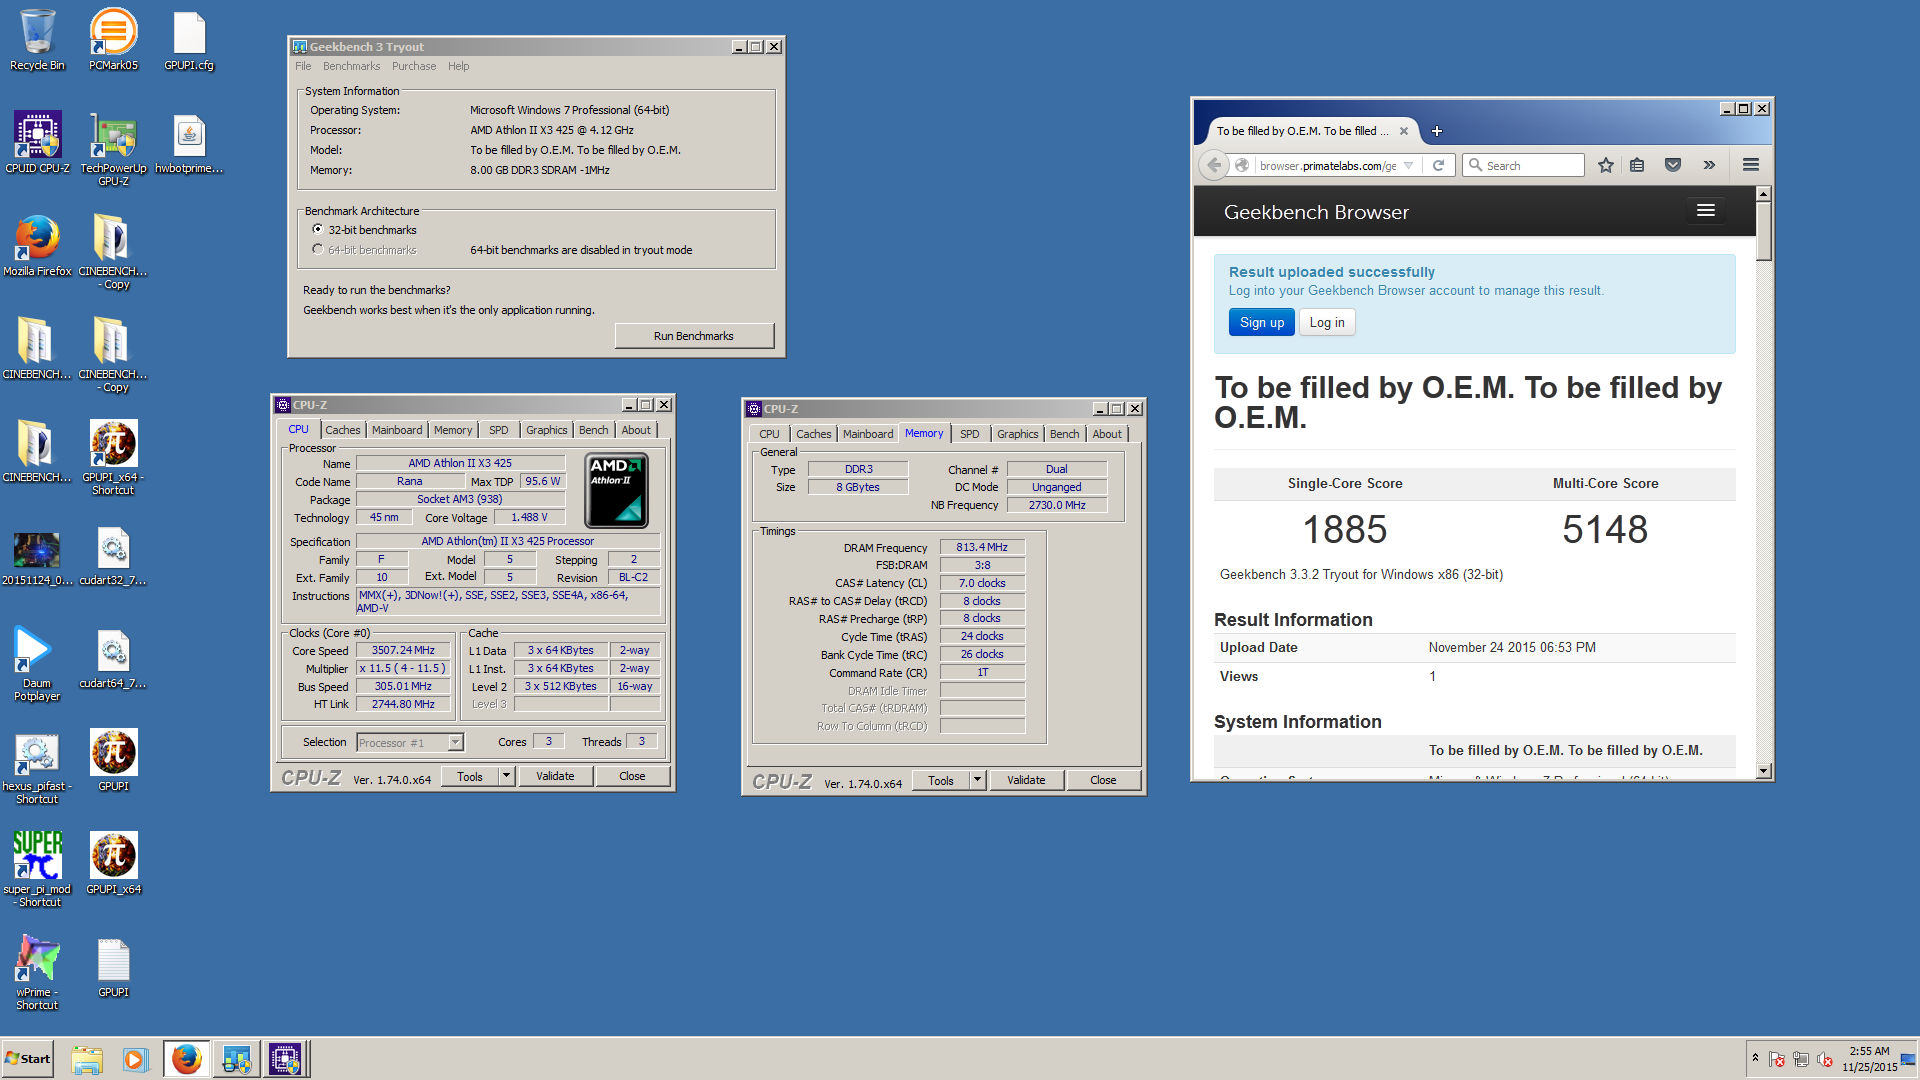The width and height of the screenshot is (1920, 1080).
Task: Open the Firefox hamburger menu
Action: click(1751, 165)
